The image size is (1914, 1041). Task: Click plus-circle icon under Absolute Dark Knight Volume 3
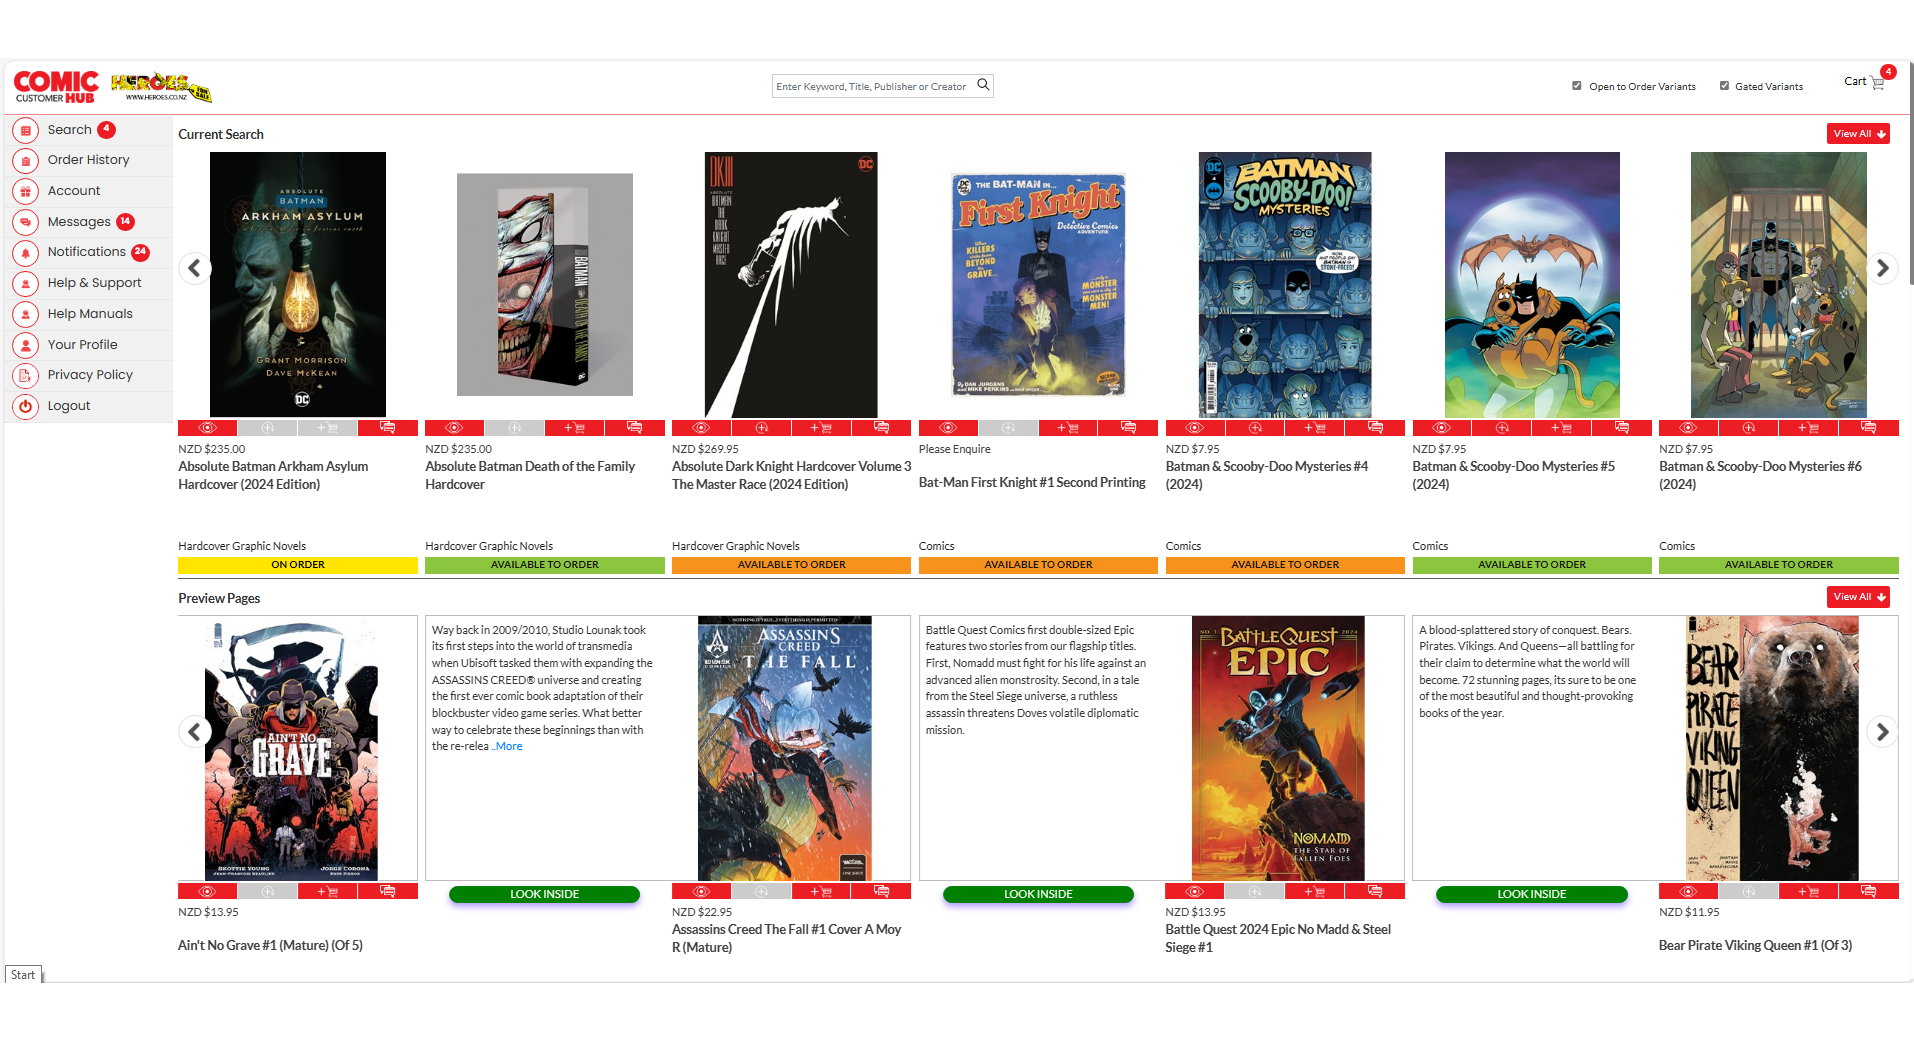pyautogui.click(x=761, y=428)
